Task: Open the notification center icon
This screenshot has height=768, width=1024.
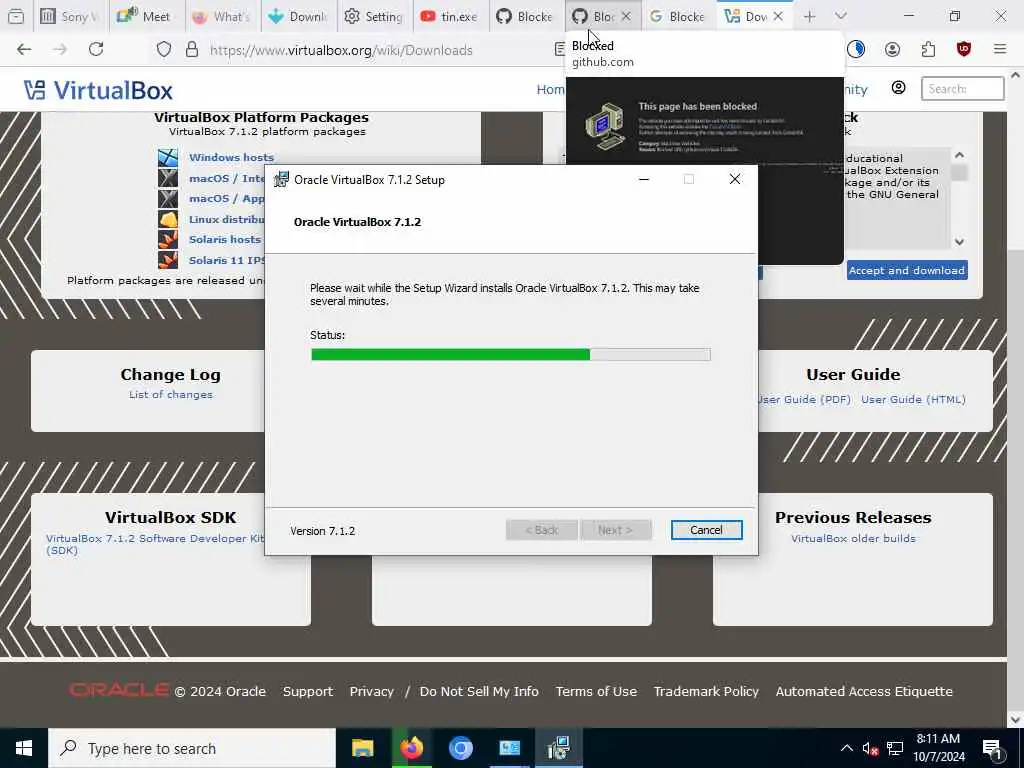Action: coord(992,748)
